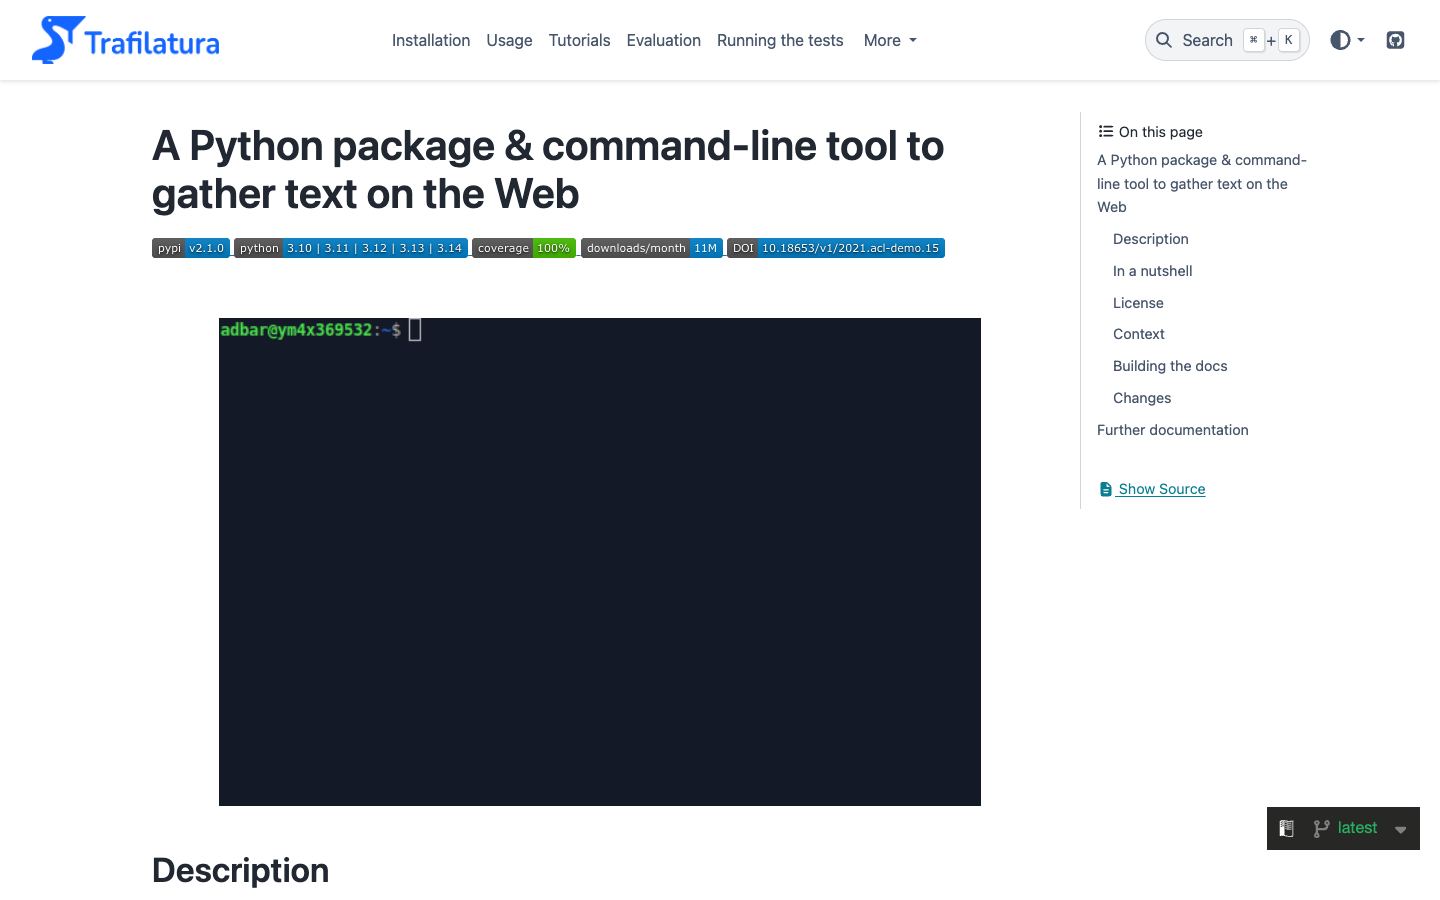Viewport: 1440px width, 900px height.
Task: Open the Tutorials menu item
Action: point(579,40)
